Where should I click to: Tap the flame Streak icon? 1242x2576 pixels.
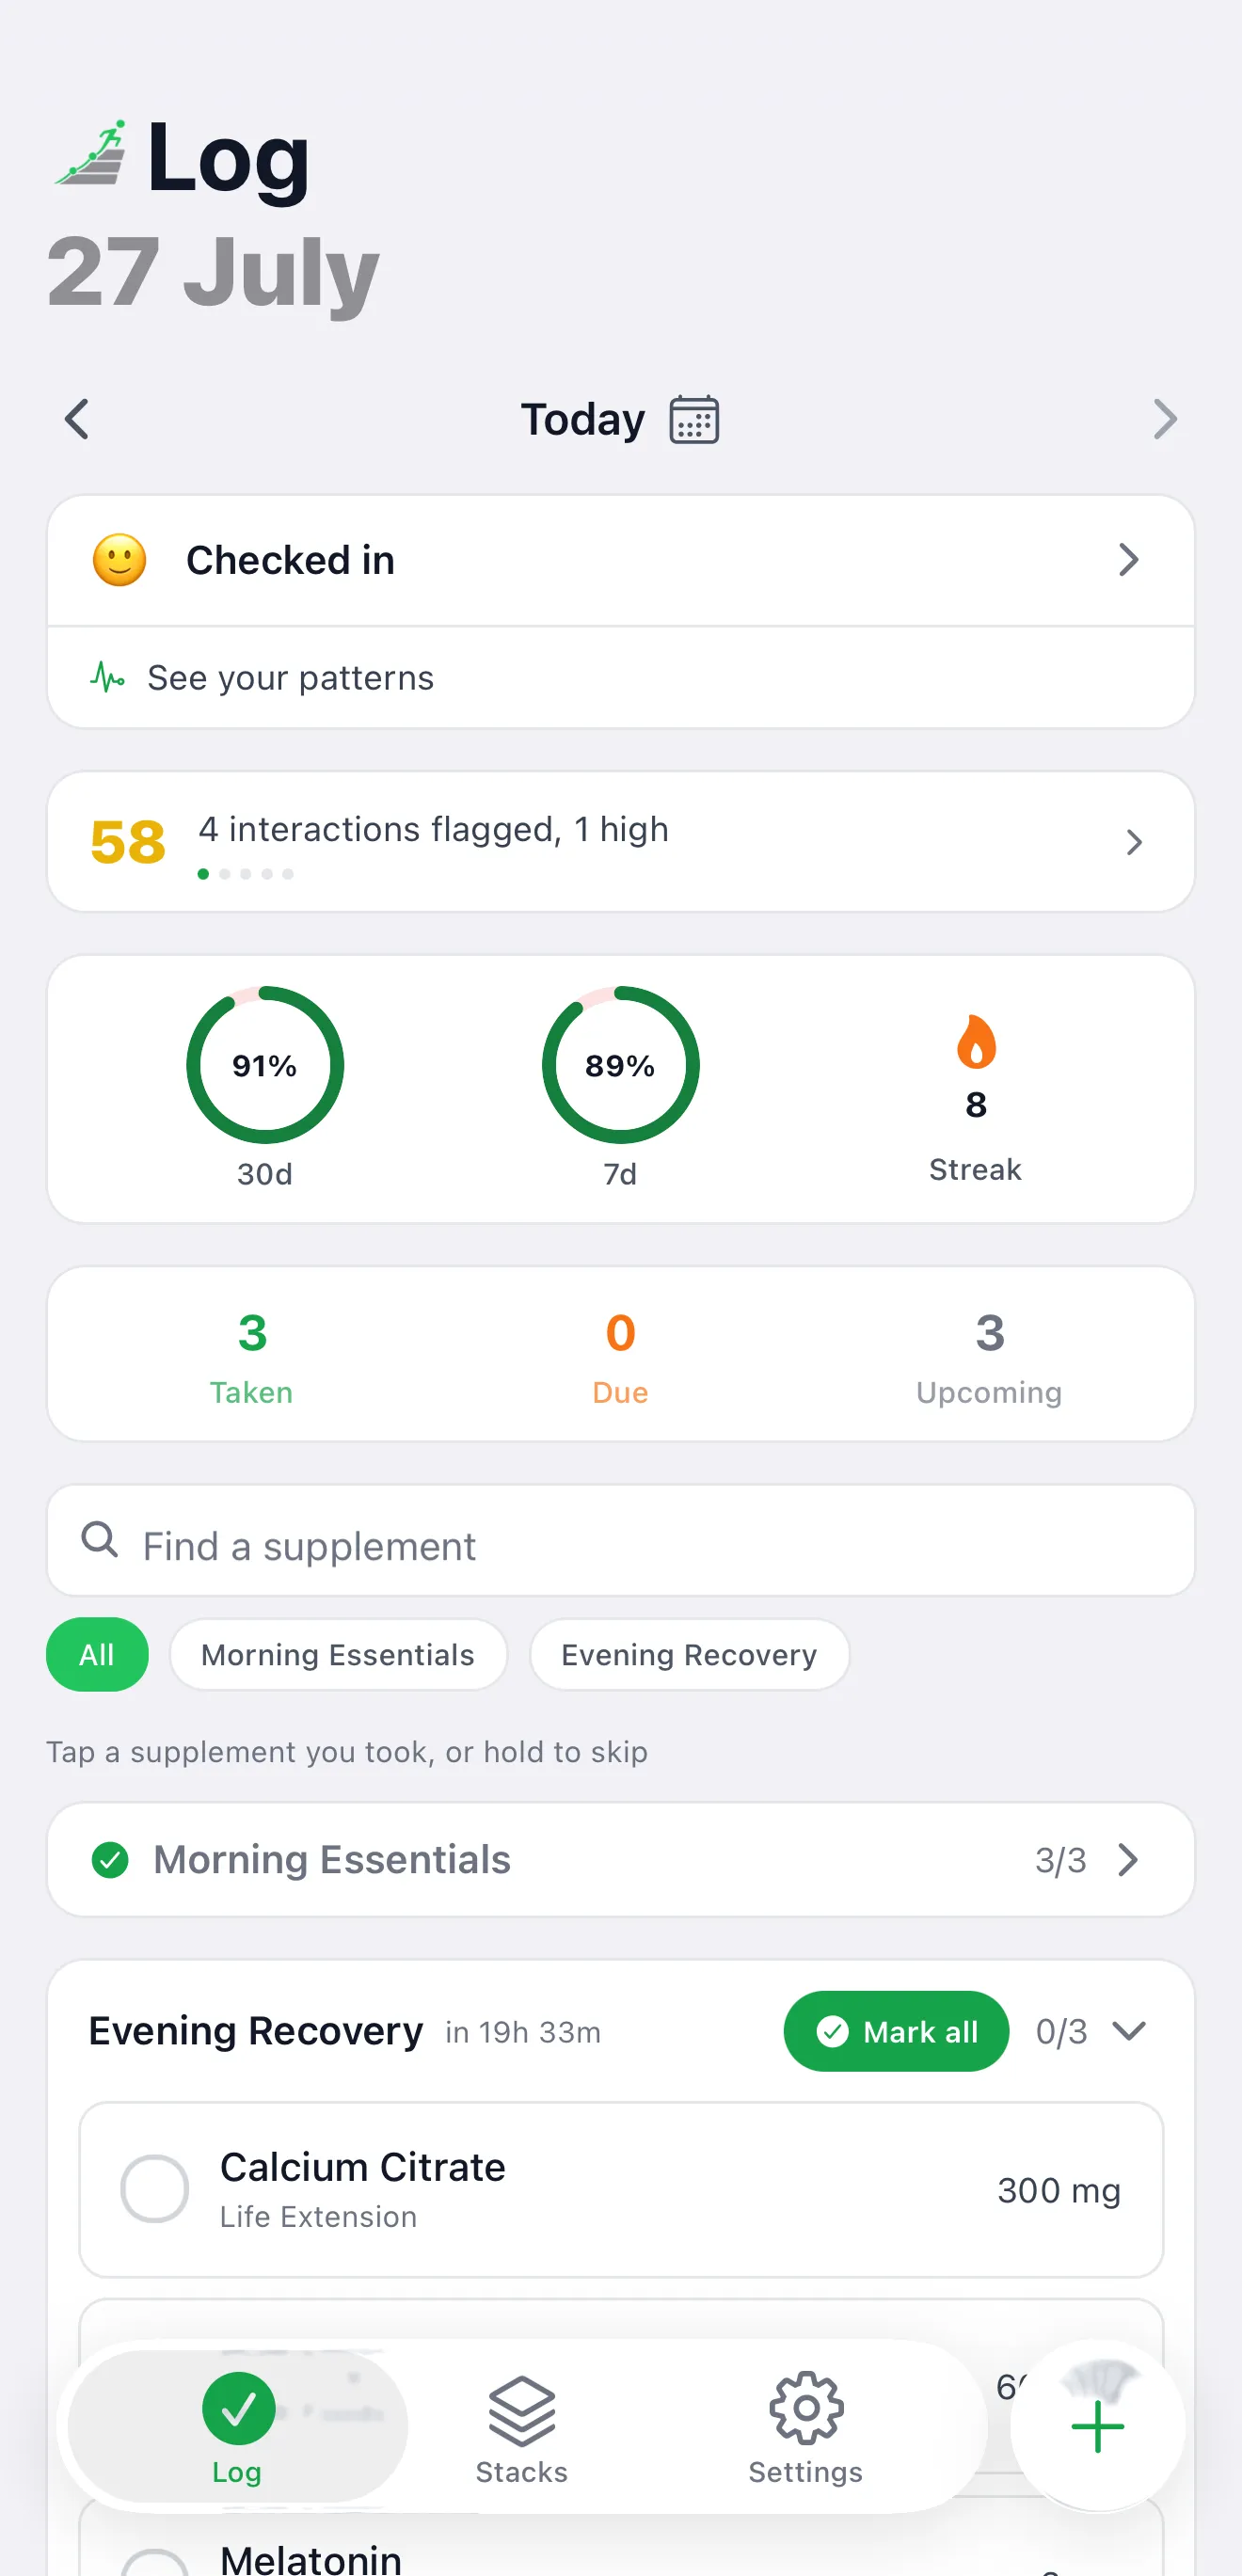click(x=976, y=1041)
